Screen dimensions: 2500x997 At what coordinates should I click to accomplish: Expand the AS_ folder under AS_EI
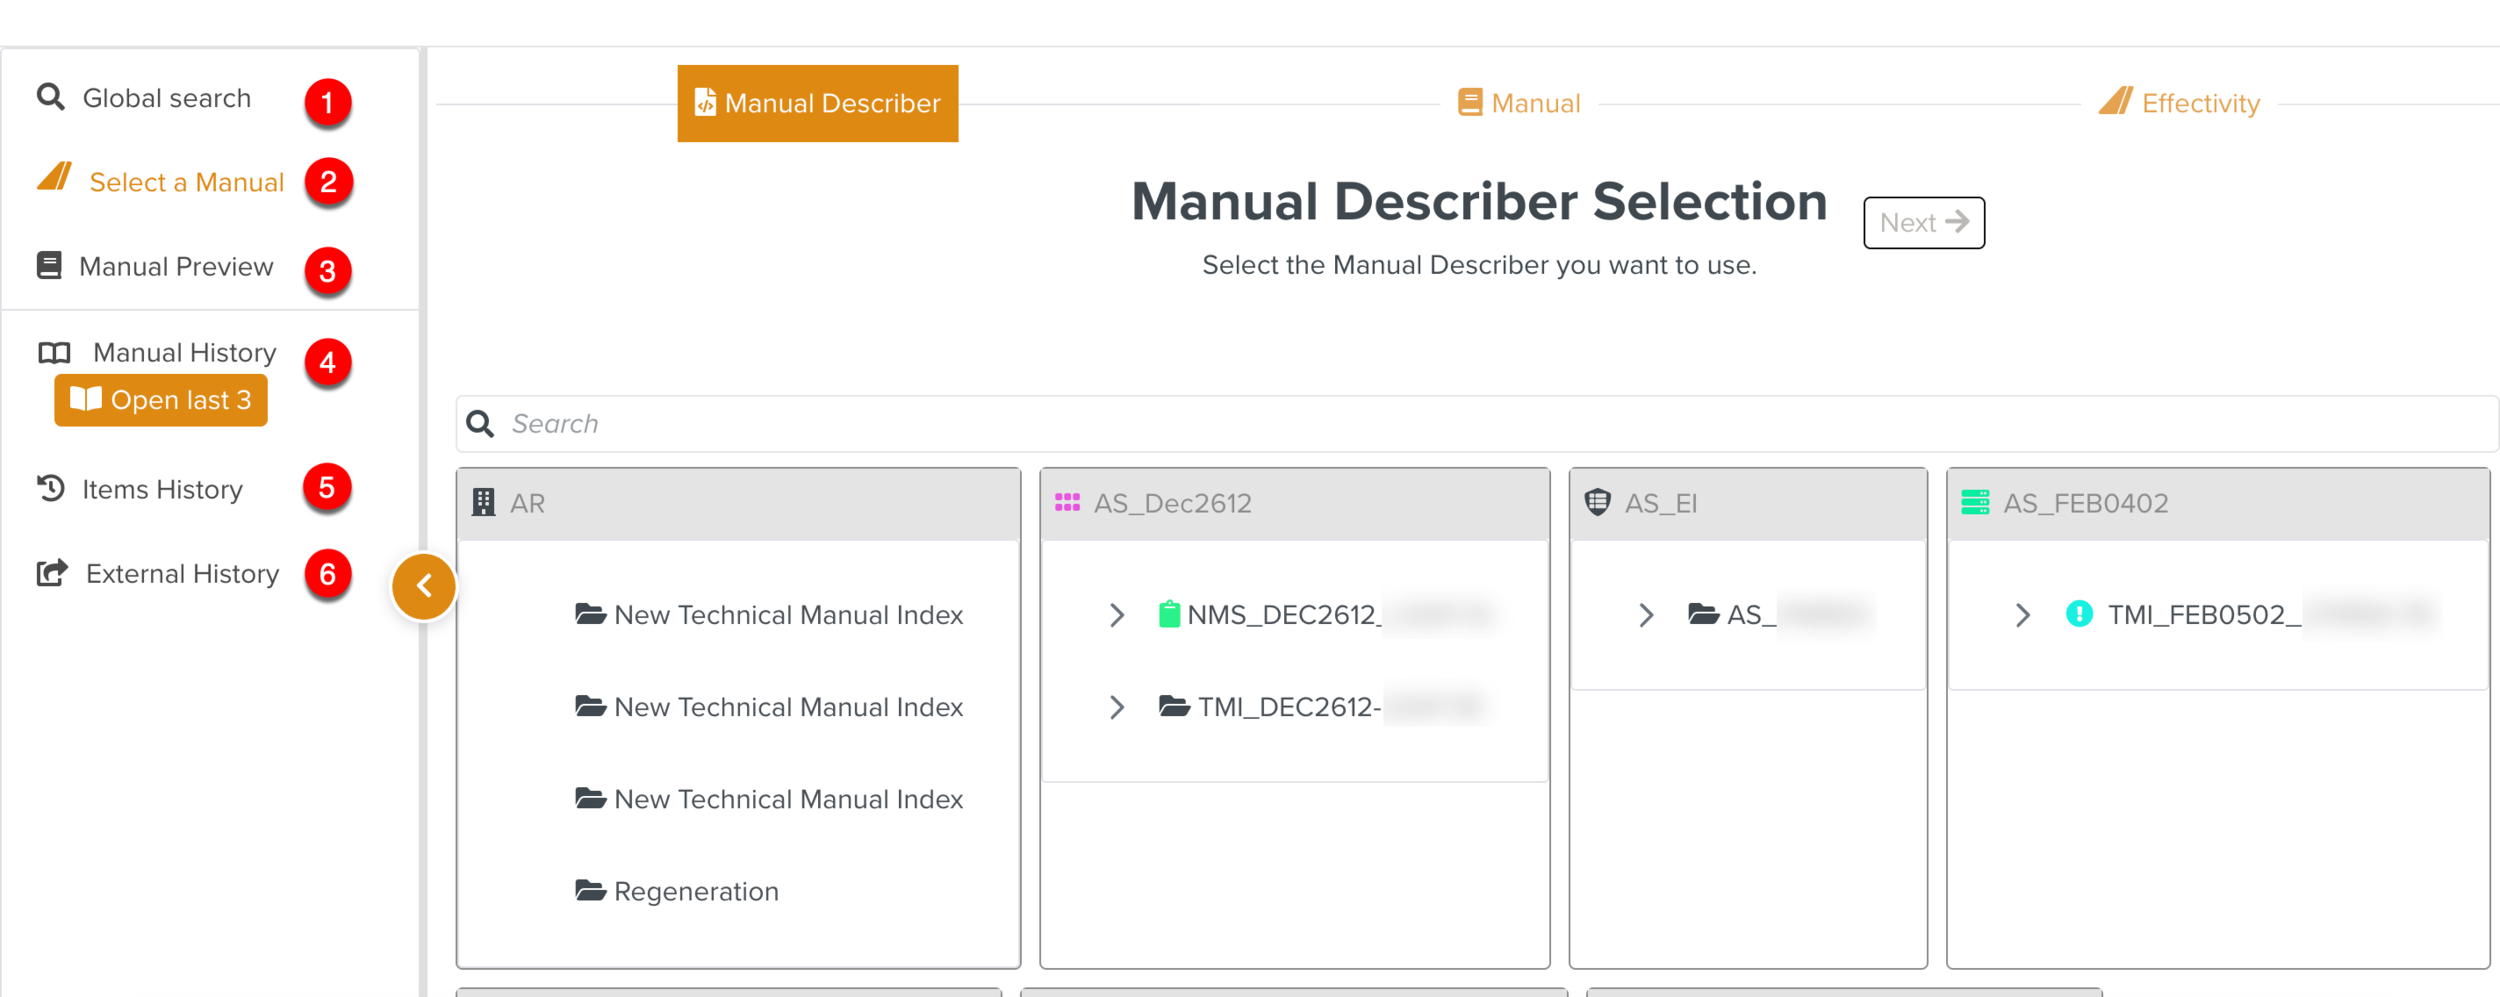[1646, 615]
